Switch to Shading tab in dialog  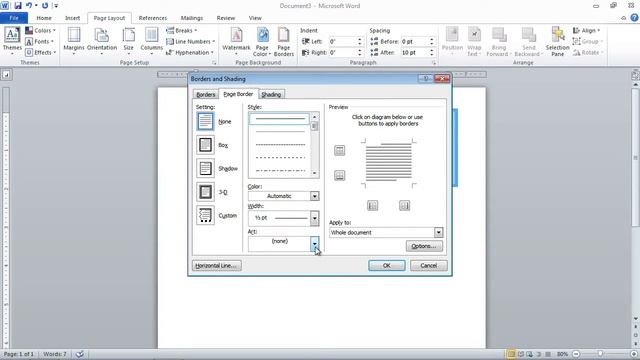pyautogui.click(x=271, y=94)
